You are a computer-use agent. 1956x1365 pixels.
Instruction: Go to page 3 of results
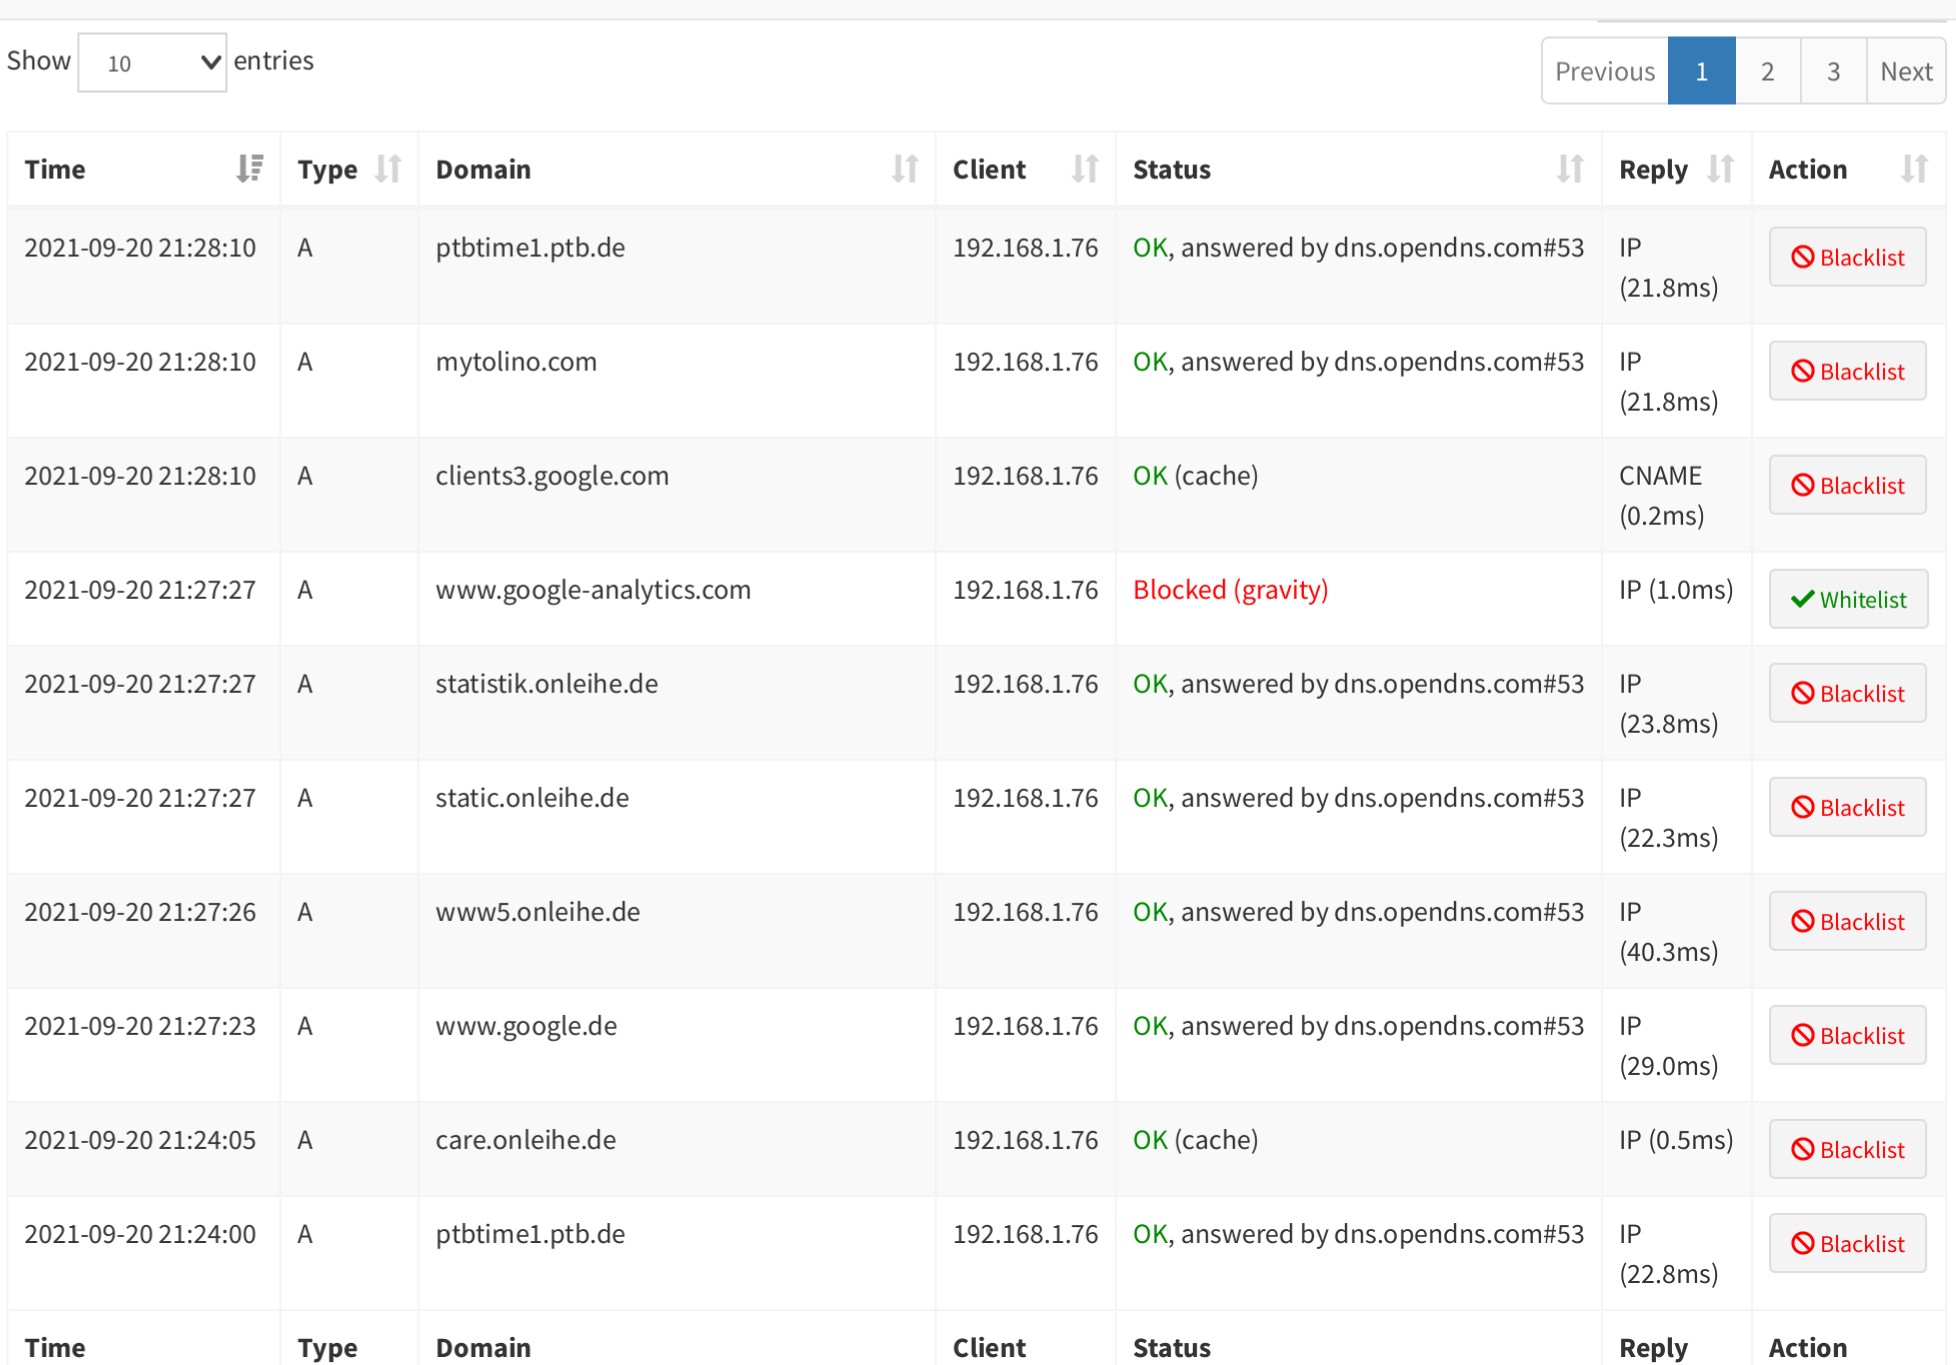click(x=1833, y=71)
